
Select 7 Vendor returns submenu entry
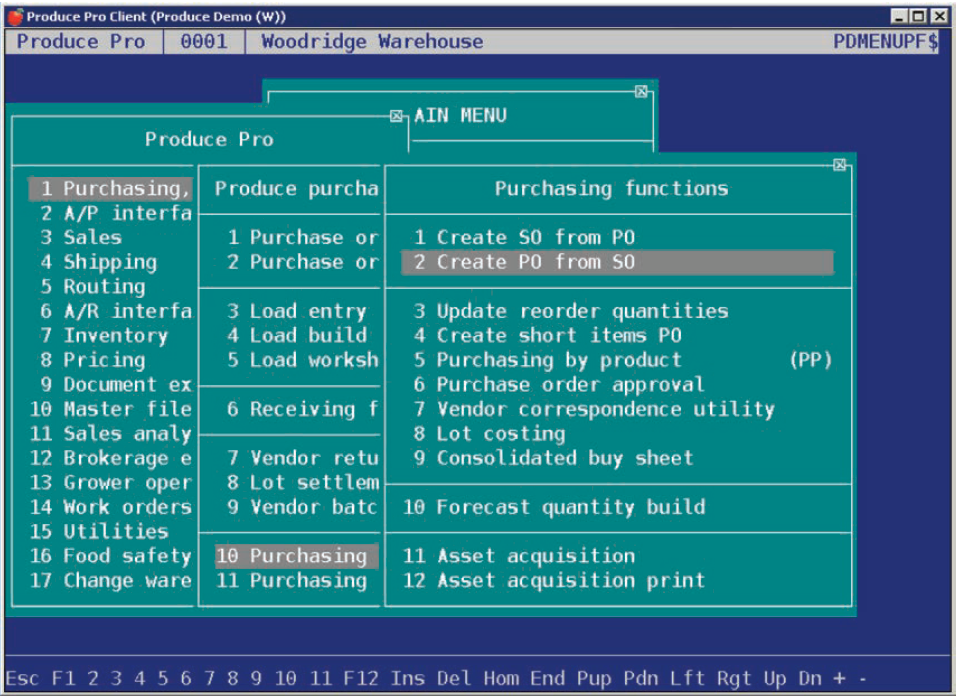click(x=303, y=458)
